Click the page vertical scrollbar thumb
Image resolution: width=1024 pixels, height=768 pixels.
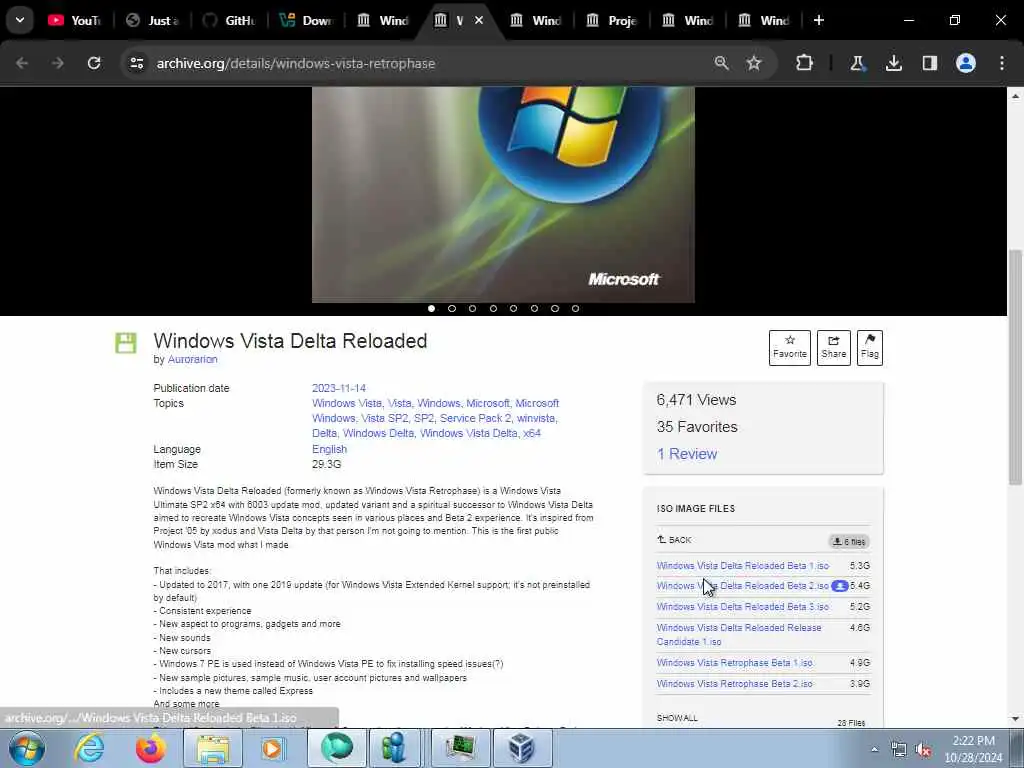(1015, 367)
